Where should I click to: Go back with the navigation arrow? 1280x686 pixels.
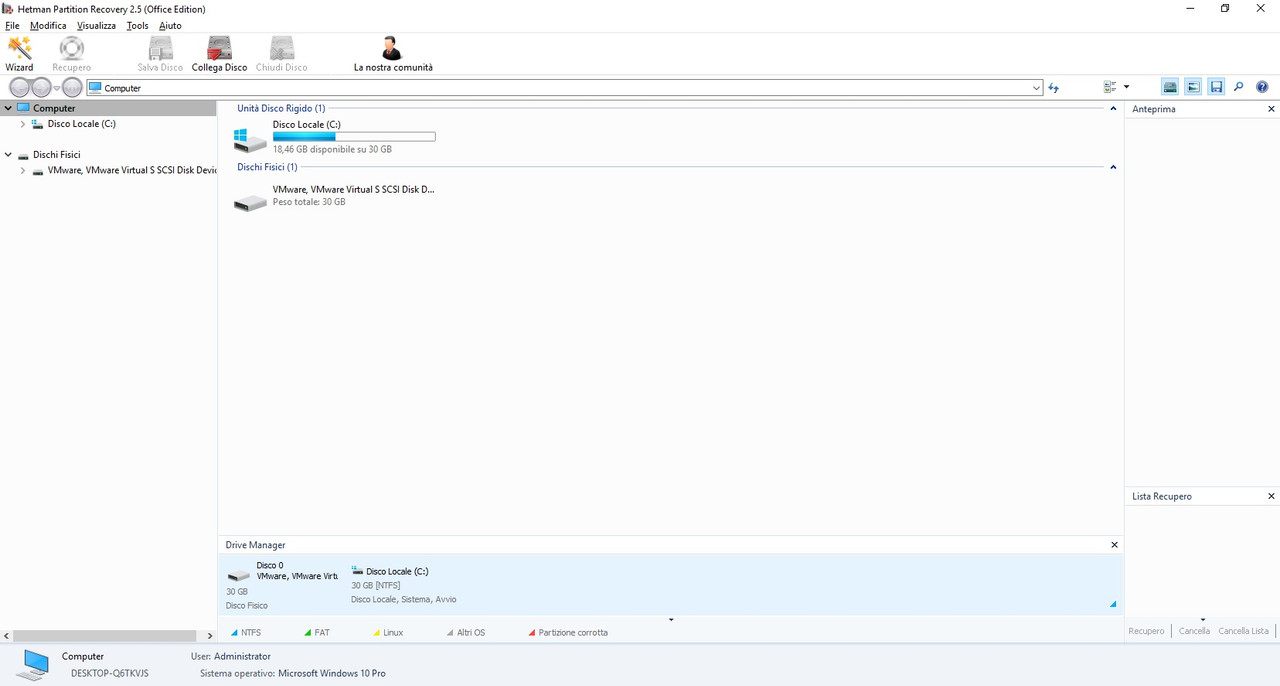tap(20, 88)
